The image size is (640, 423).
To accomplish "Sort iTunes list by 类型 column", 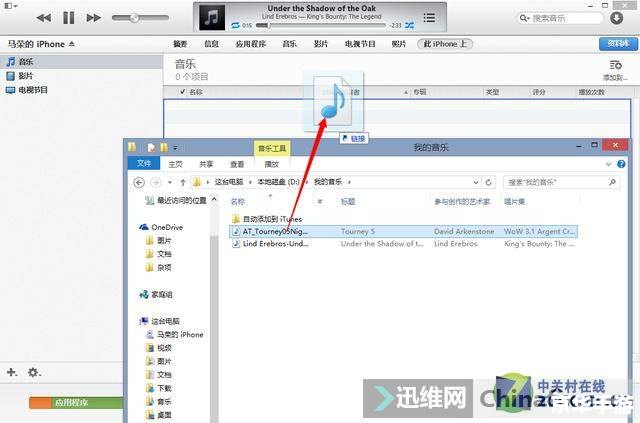I will [x=492, y=92].
